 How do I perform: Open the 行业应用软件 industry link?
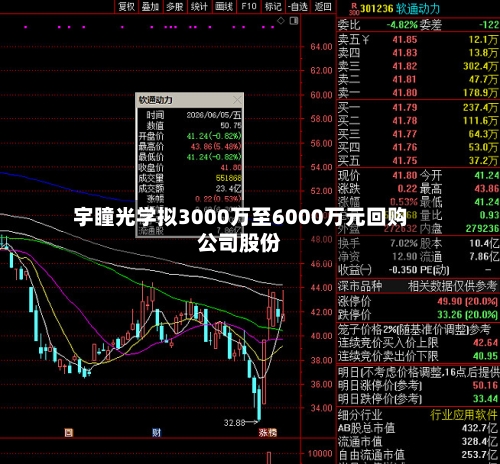pos(464,415)
